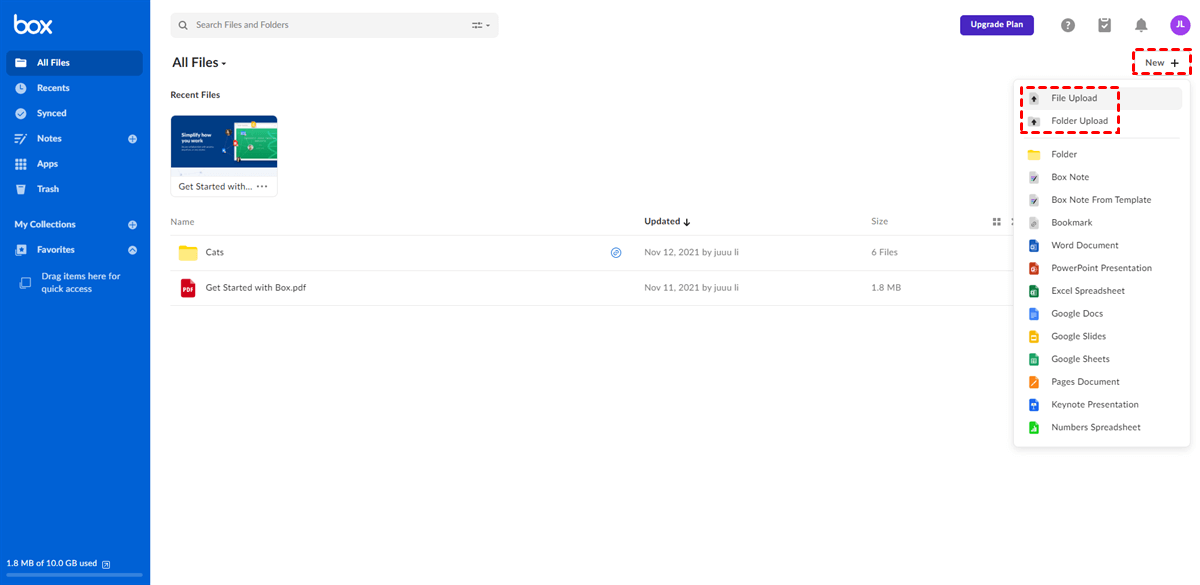Switch to grid view icon
The width and height of the screenshot is (1200, 585).
[996, 222]
